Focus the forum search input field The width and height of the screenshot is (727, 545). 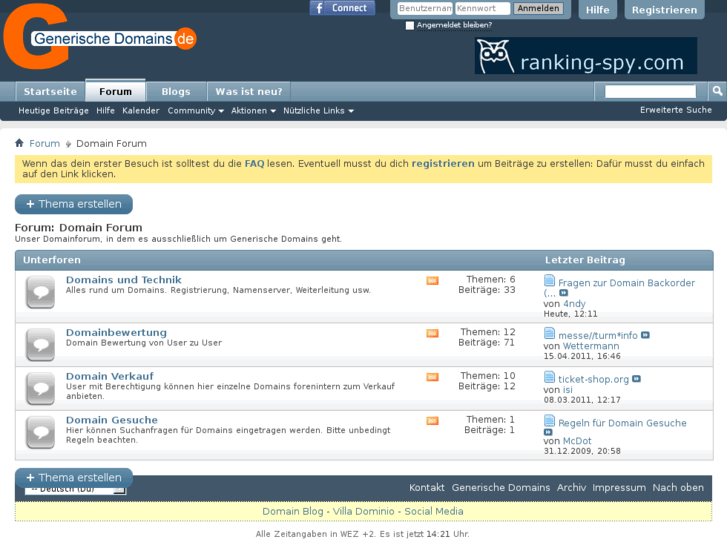(650, 91)
